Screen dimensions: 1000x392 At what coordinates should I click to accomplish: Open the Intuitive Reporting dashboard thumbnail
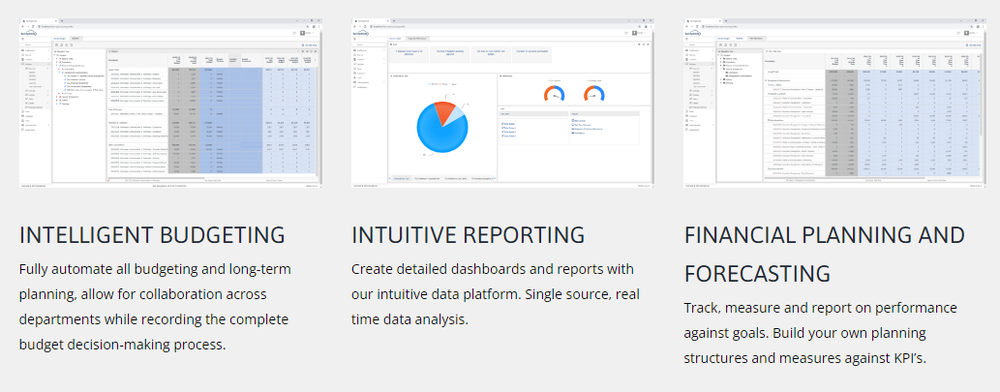(x=503, y=103)
